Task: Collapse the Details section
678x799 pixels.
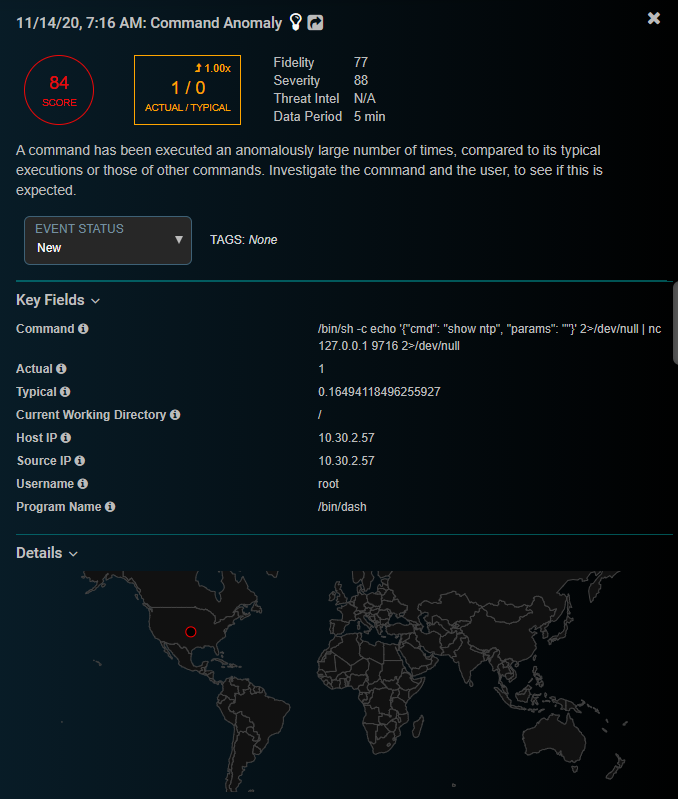Action: coord(47,553)
